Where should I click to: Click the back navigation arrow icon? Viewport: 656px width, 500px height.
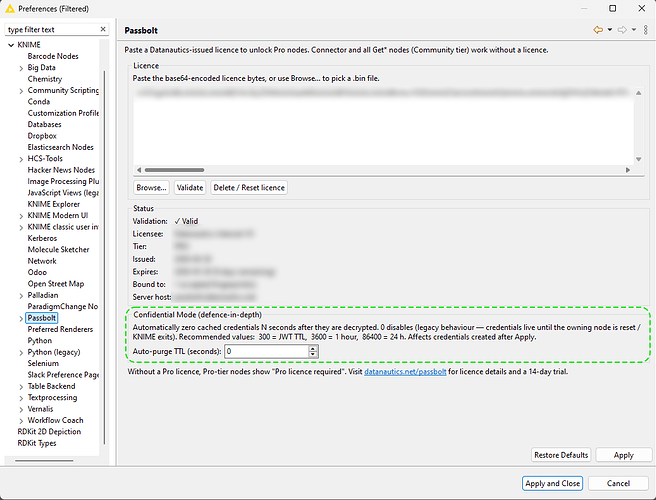[x=598, y=30]
